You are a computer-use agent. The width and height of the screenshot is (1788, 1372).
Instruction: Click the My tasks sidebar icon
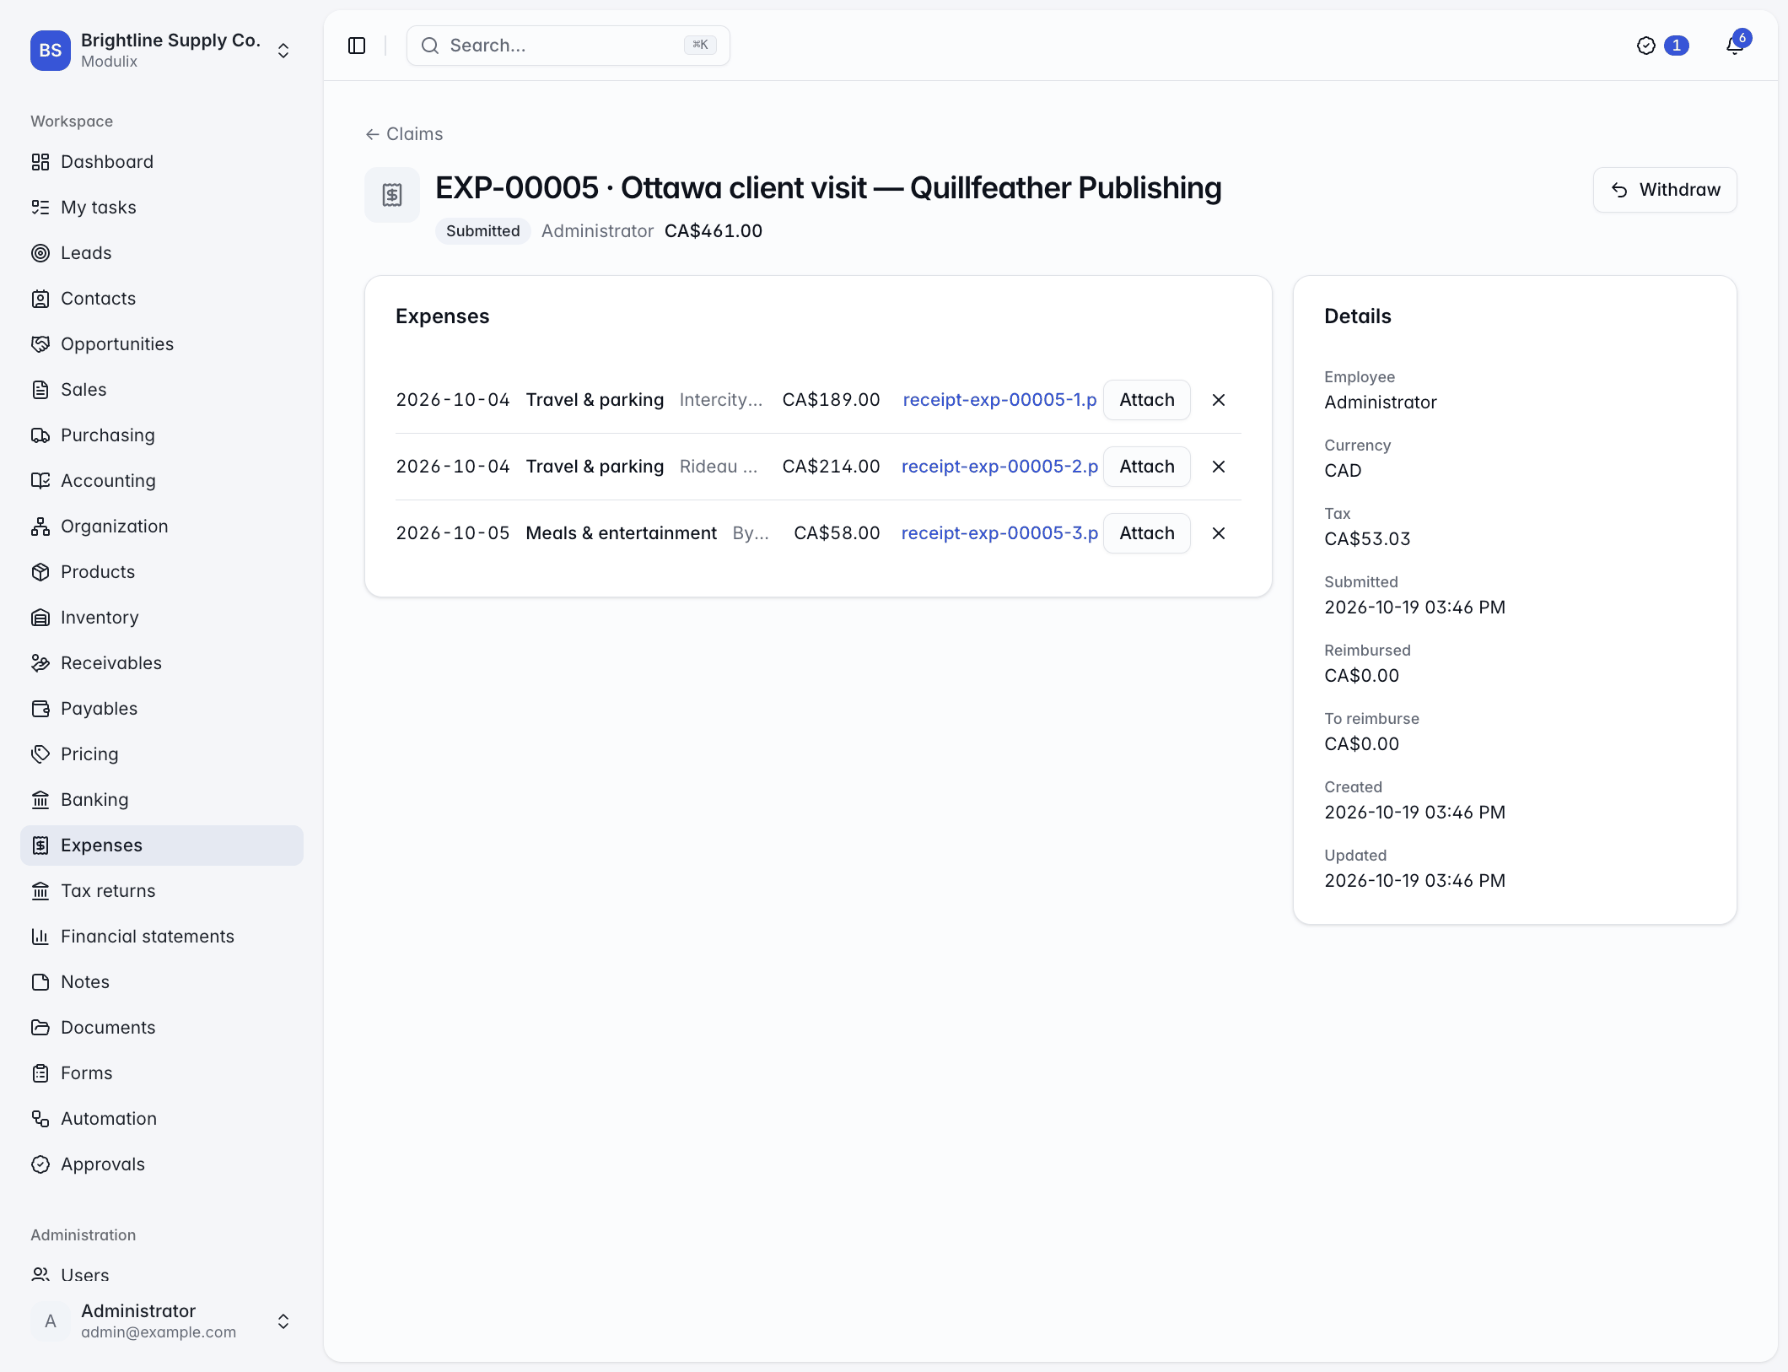[40, 207]
